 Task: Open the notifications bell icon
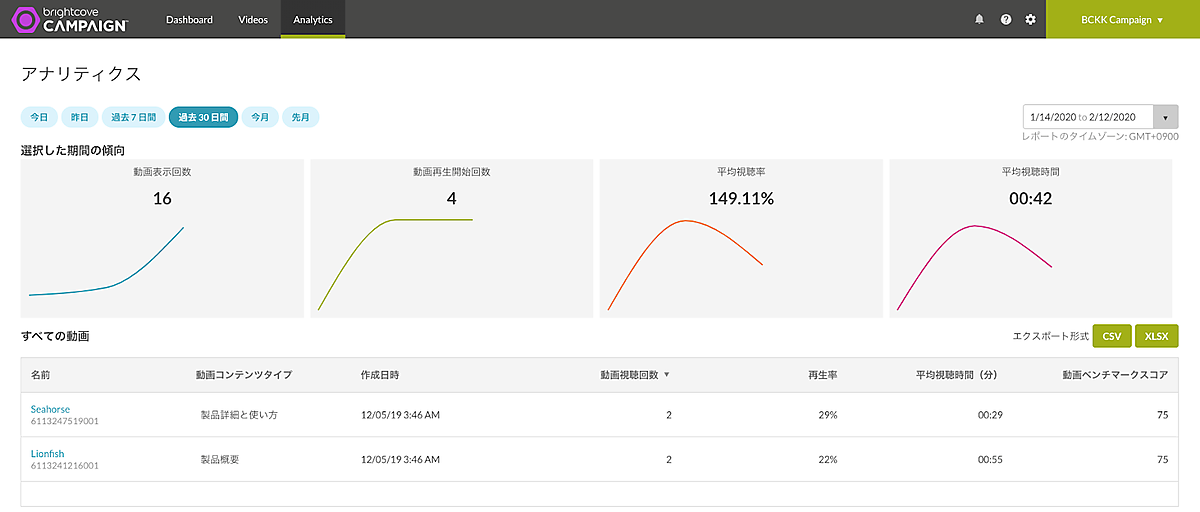[979, 19]
